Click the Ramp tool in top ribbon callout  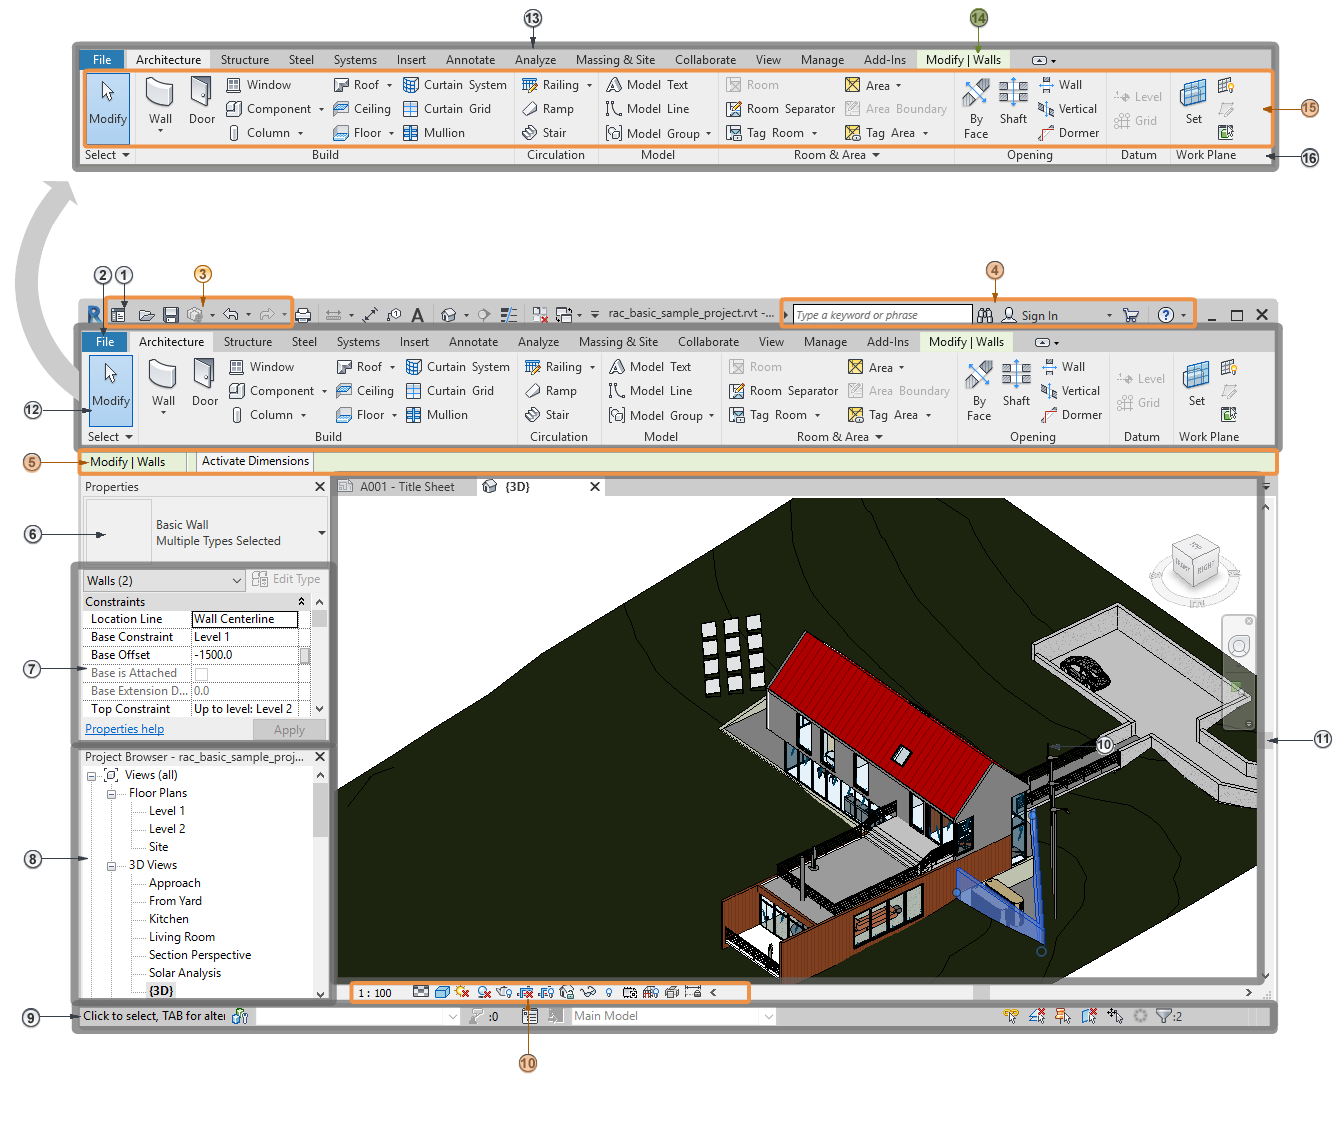(548, 109)
